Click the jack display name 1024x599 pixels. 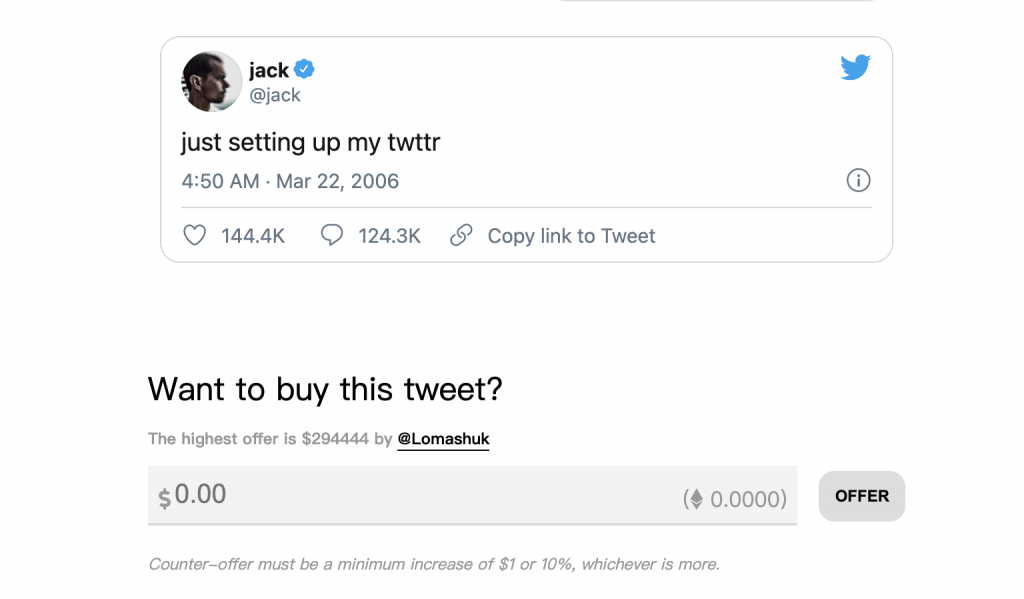pyautogui.click(x=268, y=70)
